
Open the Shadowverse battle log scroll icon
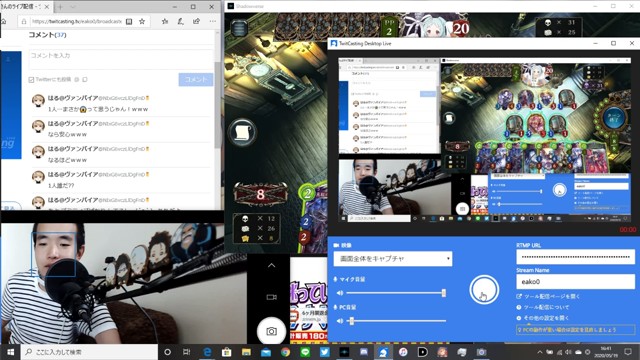(242, 132)
